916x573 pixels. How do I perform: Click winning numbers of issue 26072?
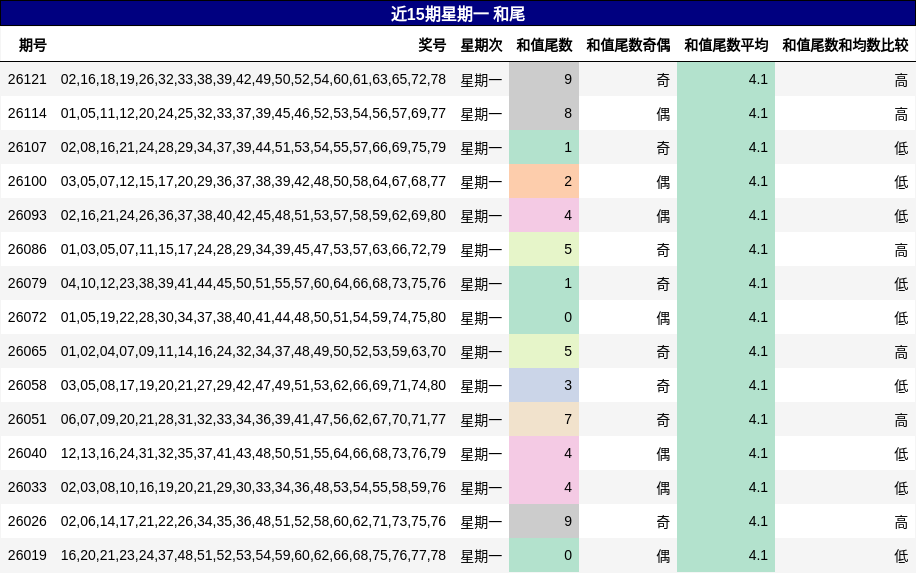click(x=253, y=317)
